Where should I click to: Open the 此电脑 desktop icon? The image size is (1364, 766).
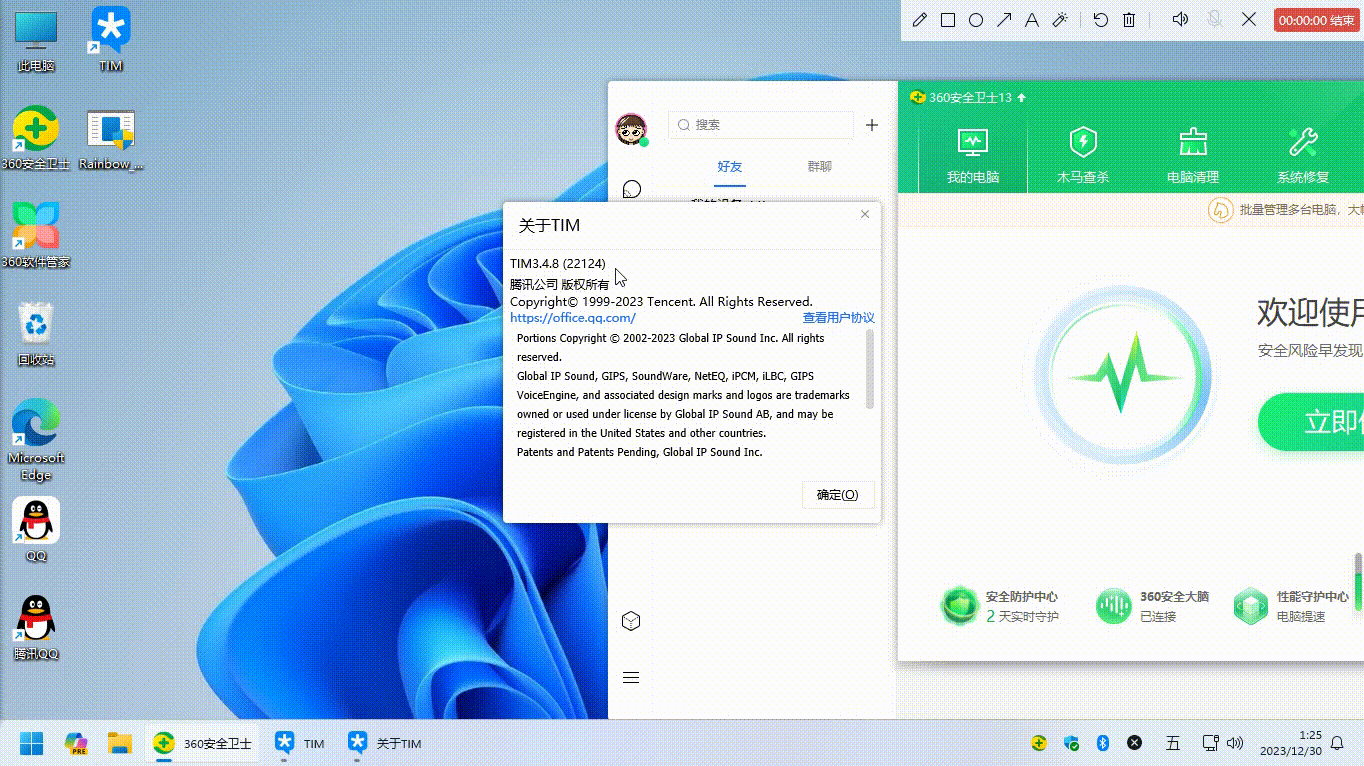[36, 43]
